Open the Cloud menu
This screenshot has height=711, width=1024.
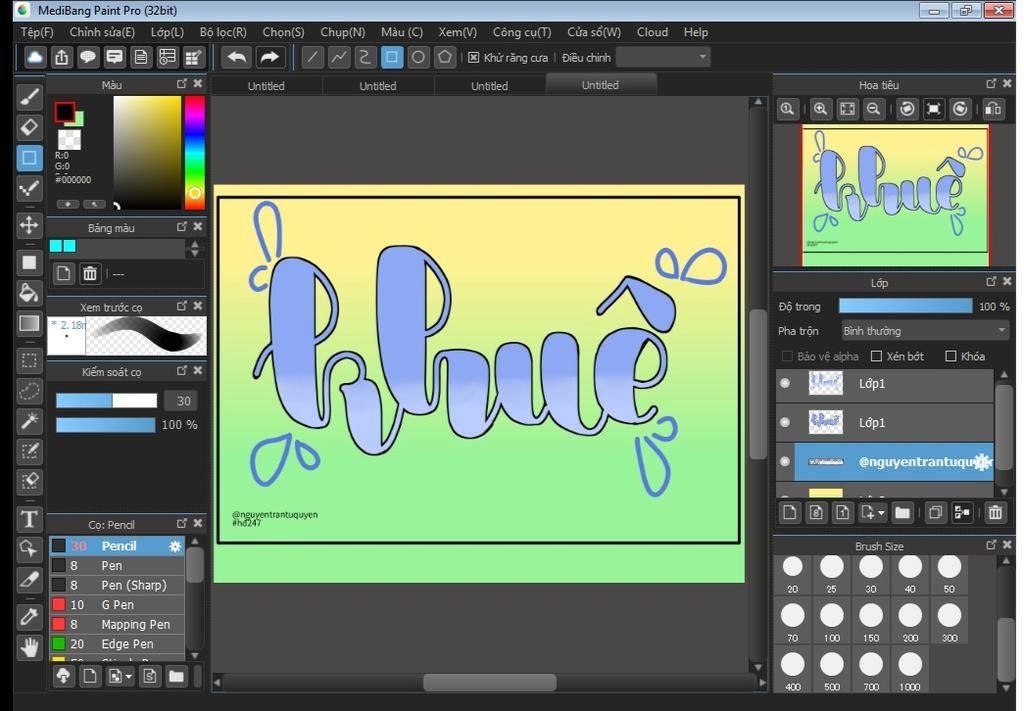tap(652, 32)
